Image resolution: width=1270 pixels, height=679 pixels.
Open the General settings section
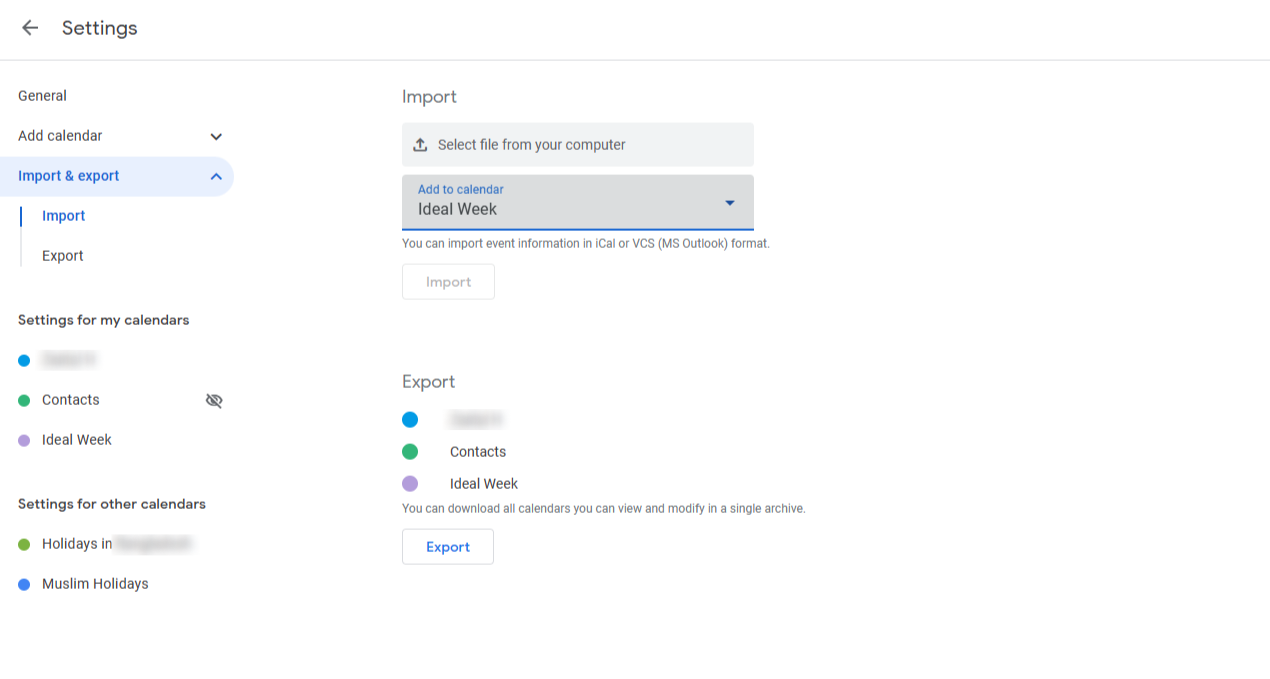42,96
